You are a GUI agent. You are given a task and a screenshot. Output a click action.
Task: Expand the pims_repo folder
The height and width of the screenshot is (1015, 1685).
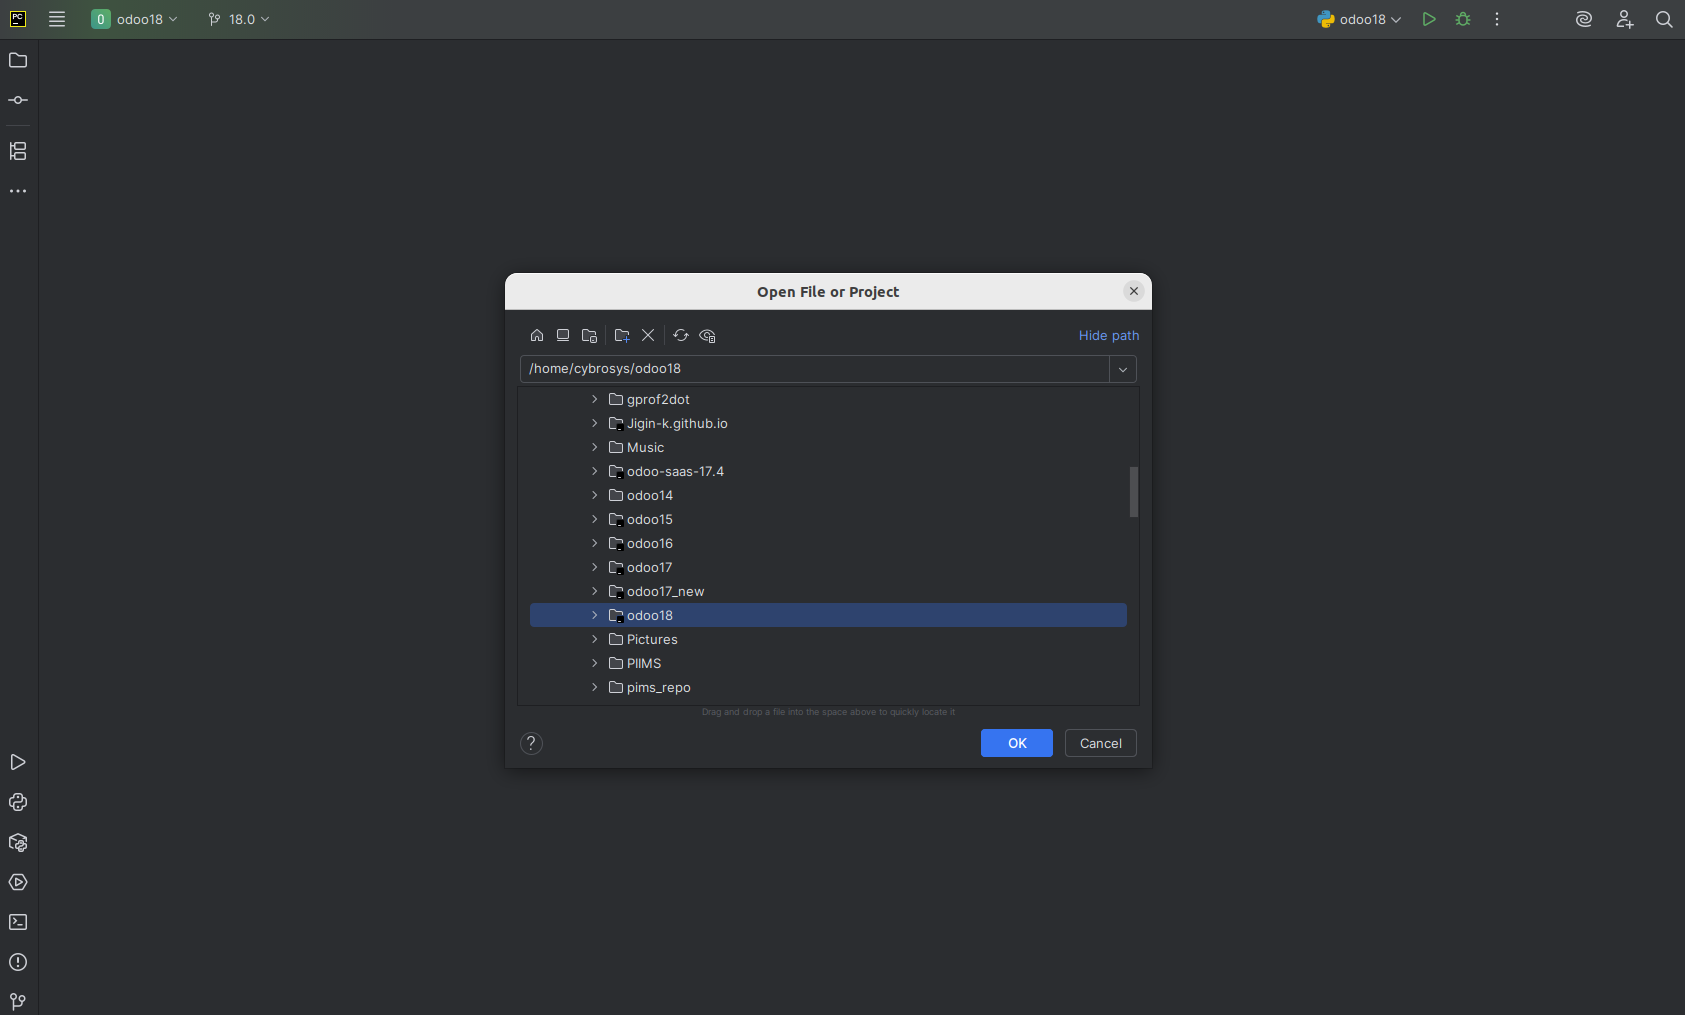[x=595, y=687]
